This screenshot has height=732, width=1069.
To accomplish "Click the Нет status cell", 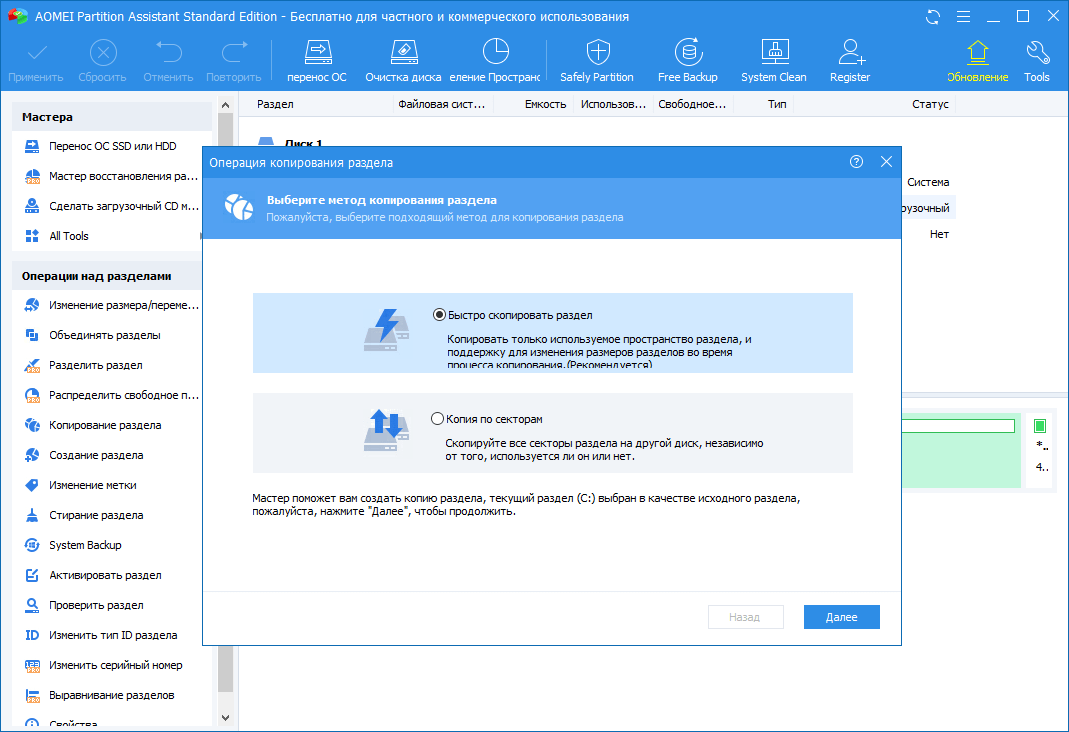I will [x=939, y=234].
